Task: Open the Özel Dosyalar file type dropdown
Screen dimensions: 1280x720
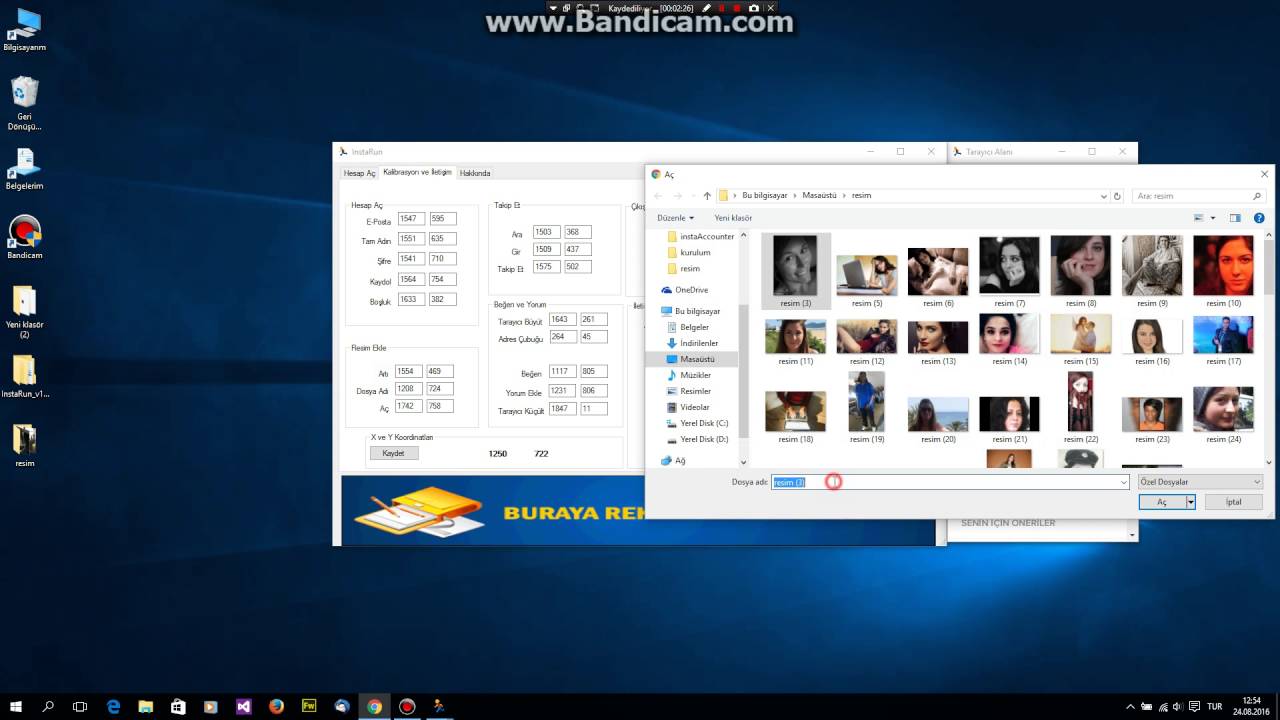Action: (x=1200, y=482)
